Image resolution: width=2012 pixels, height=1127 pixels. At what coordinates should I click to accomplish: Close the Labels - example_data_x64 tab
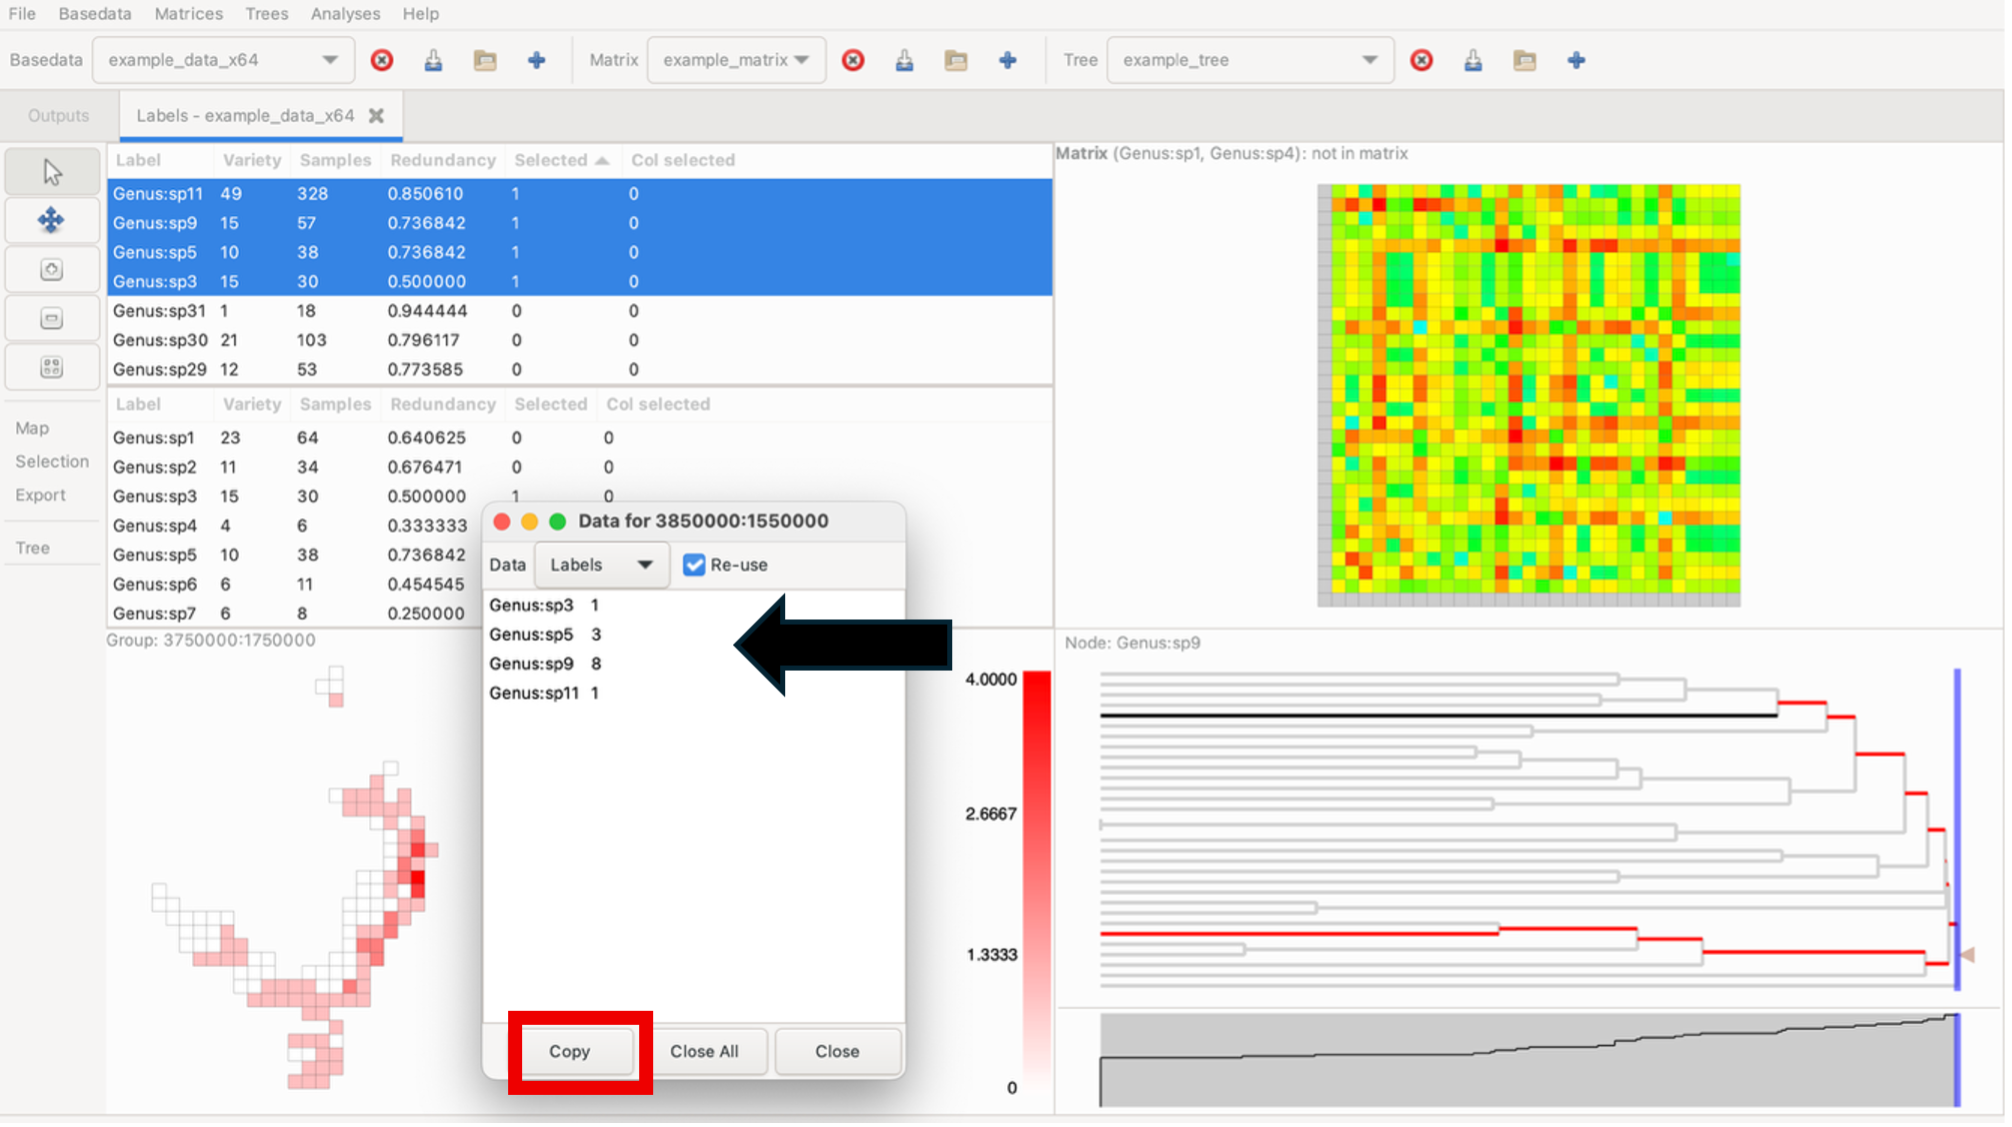[376, 116]
